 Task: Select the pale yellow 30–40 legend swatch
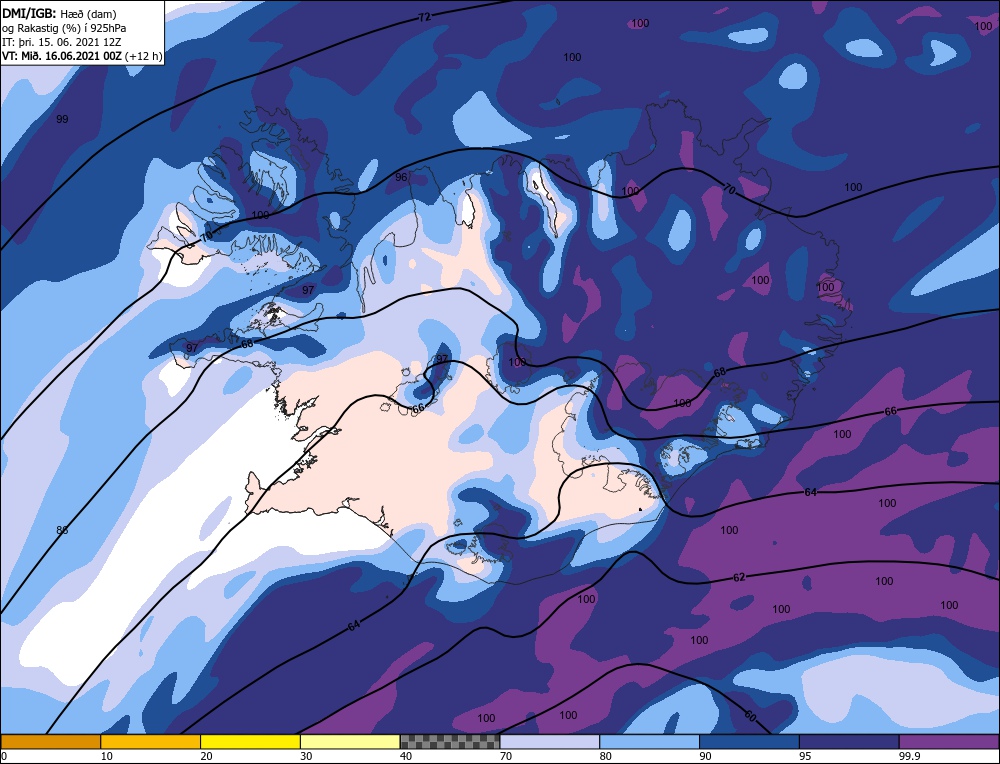point(350,741)
